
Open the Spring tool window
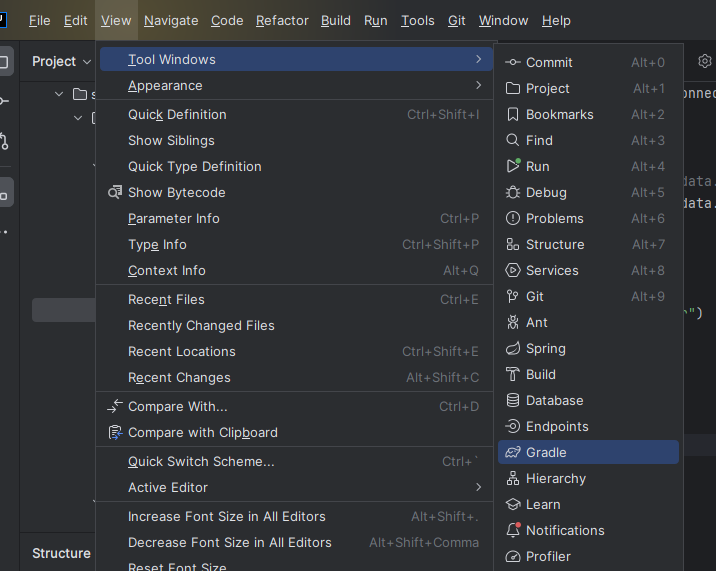point(588,349)
